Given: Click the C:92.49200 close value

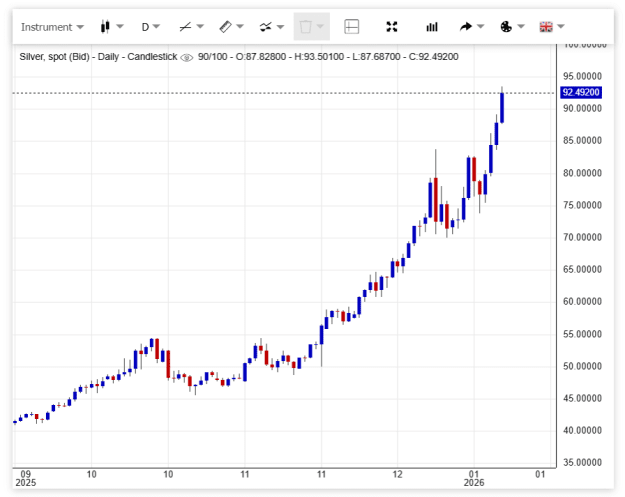Looking at the screenshot, I should coord(434,57).
